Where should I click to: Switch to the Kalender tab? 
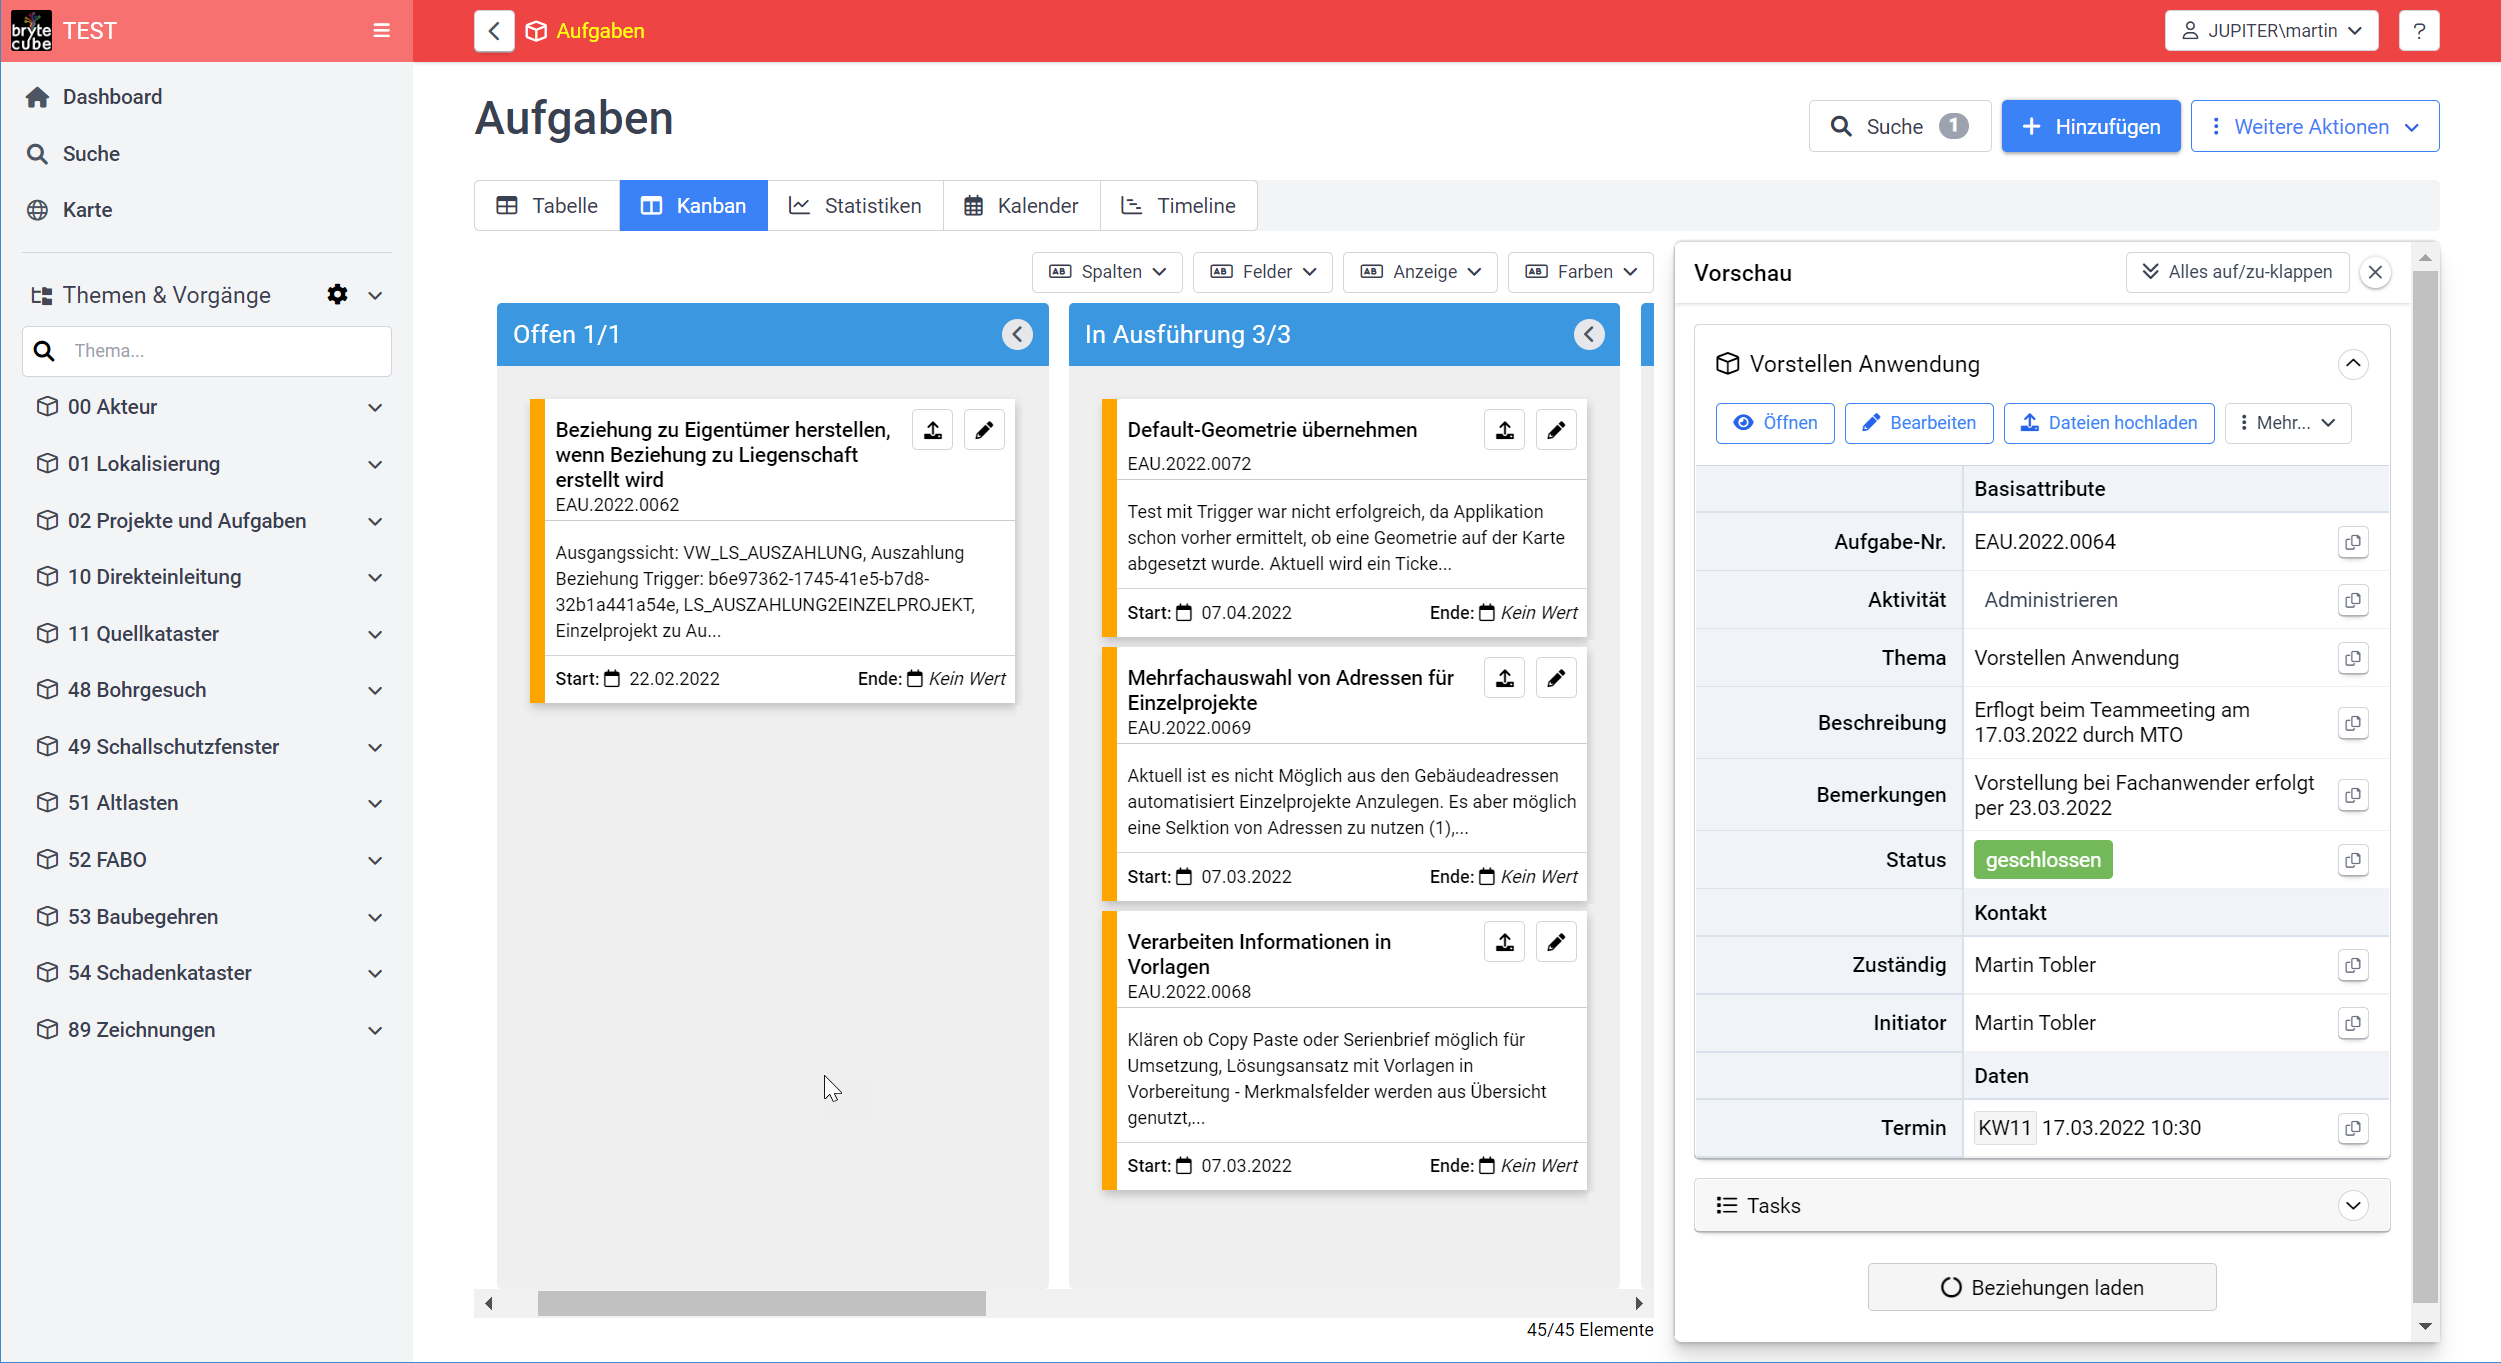(1021, 206)
